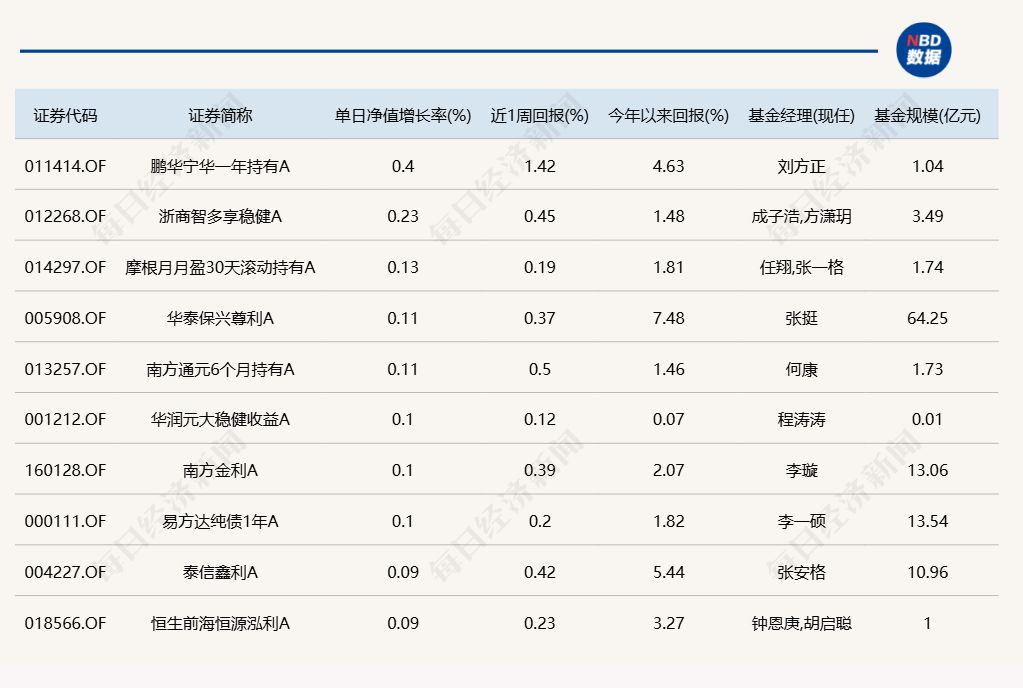Screen dimensions: 1023x688
Task: Click the 近1周回报(%) column header
Action: point(539,115)
